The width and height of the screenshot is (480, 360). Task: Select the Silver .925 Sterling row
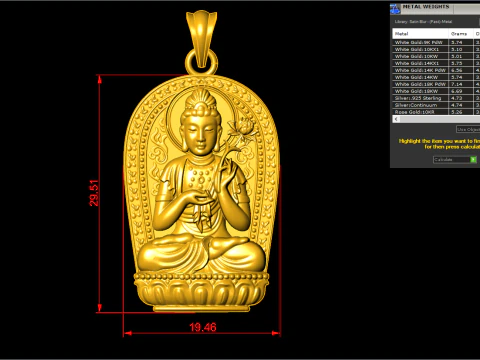[x=436, y=98]
